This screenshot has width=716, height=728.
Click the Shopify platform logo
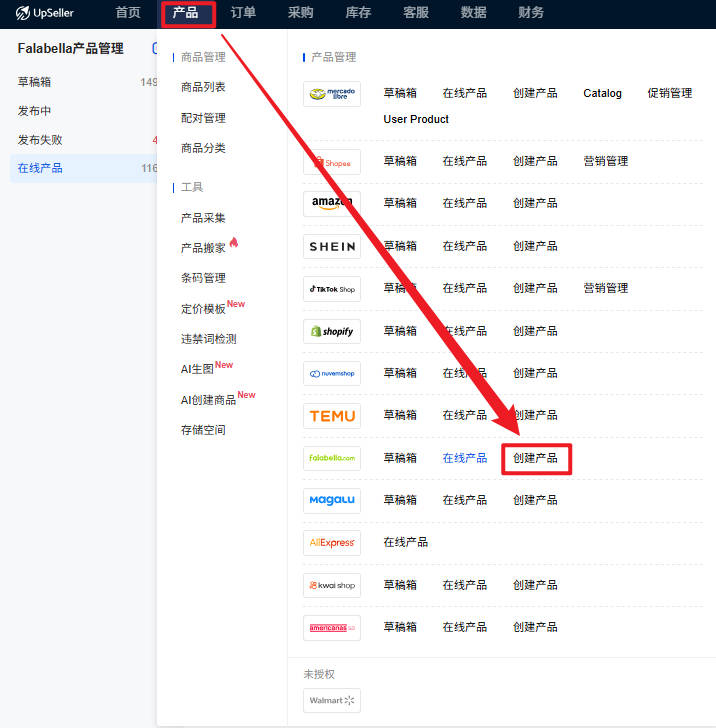click(x=332, y=331)
